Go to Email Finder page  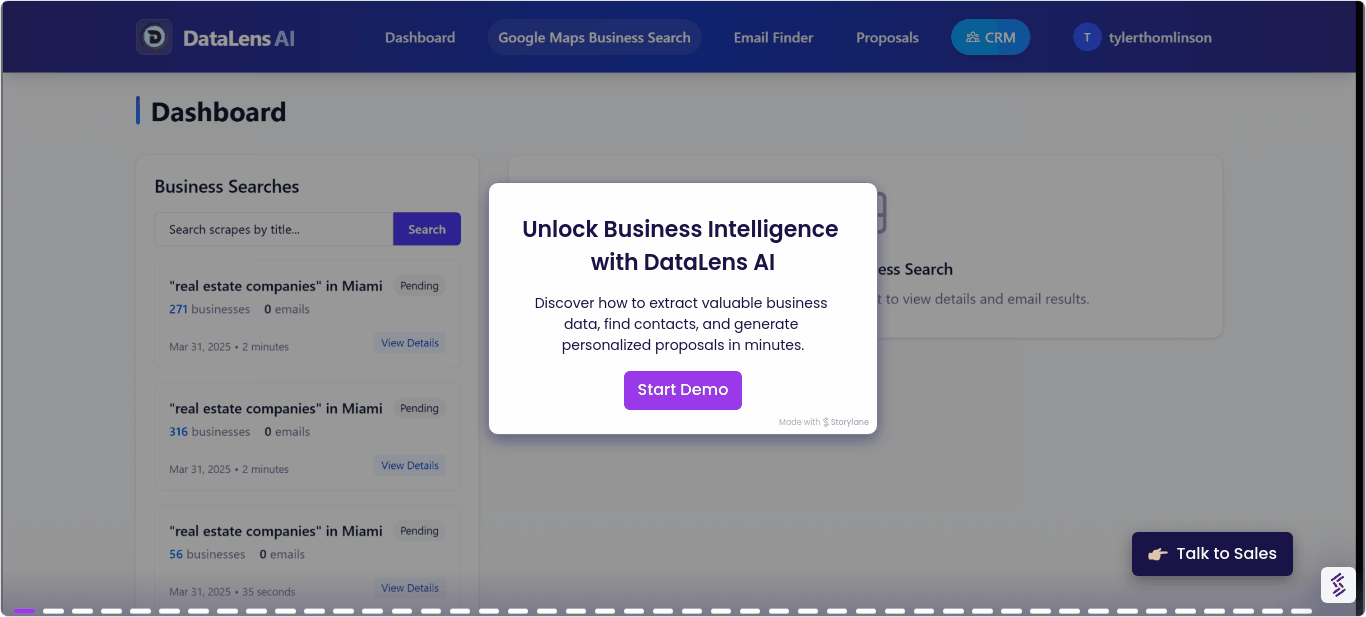(x=773, y=37)
